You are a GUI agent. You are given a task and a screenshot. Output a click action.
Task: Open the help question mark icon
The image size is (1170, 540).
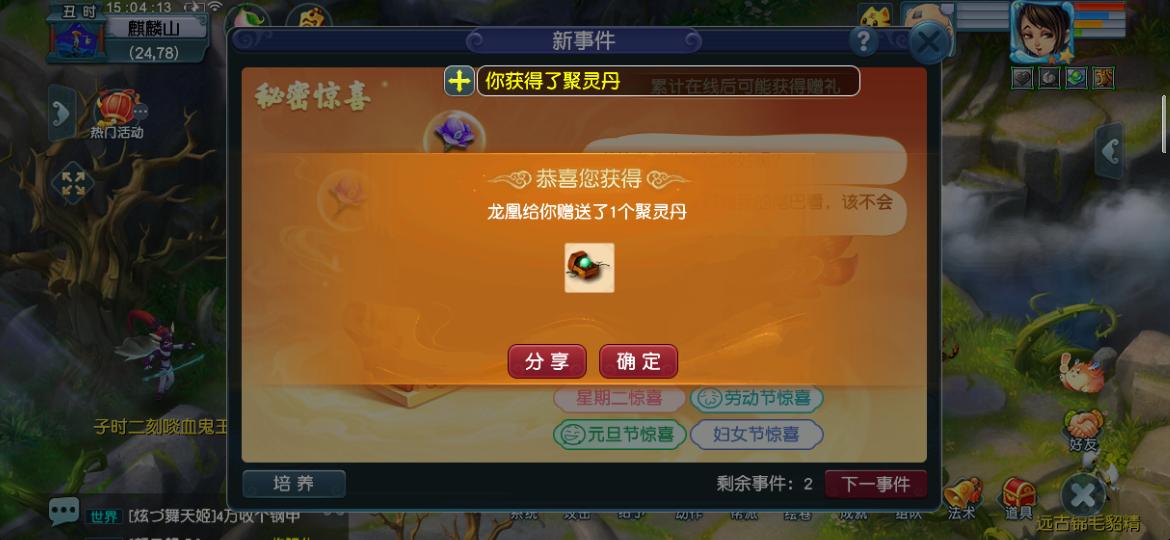(x=863, y=41)
